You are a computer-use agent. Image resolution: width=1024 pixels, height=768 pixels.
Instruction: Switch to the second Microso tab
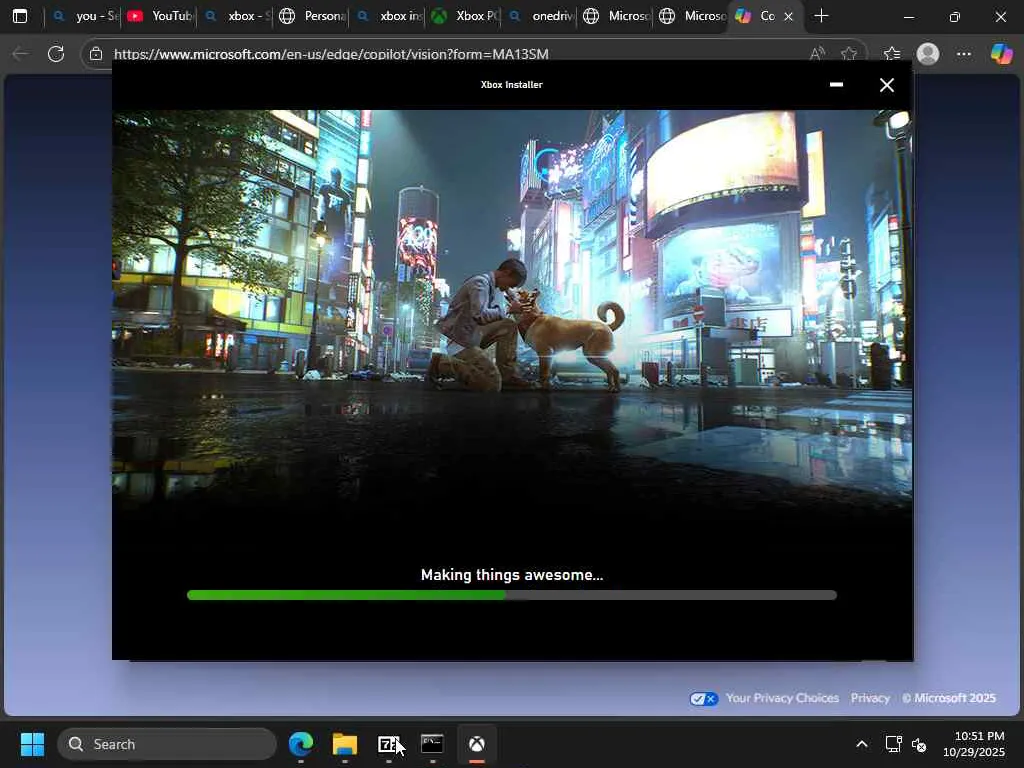(x=692, y=16)
